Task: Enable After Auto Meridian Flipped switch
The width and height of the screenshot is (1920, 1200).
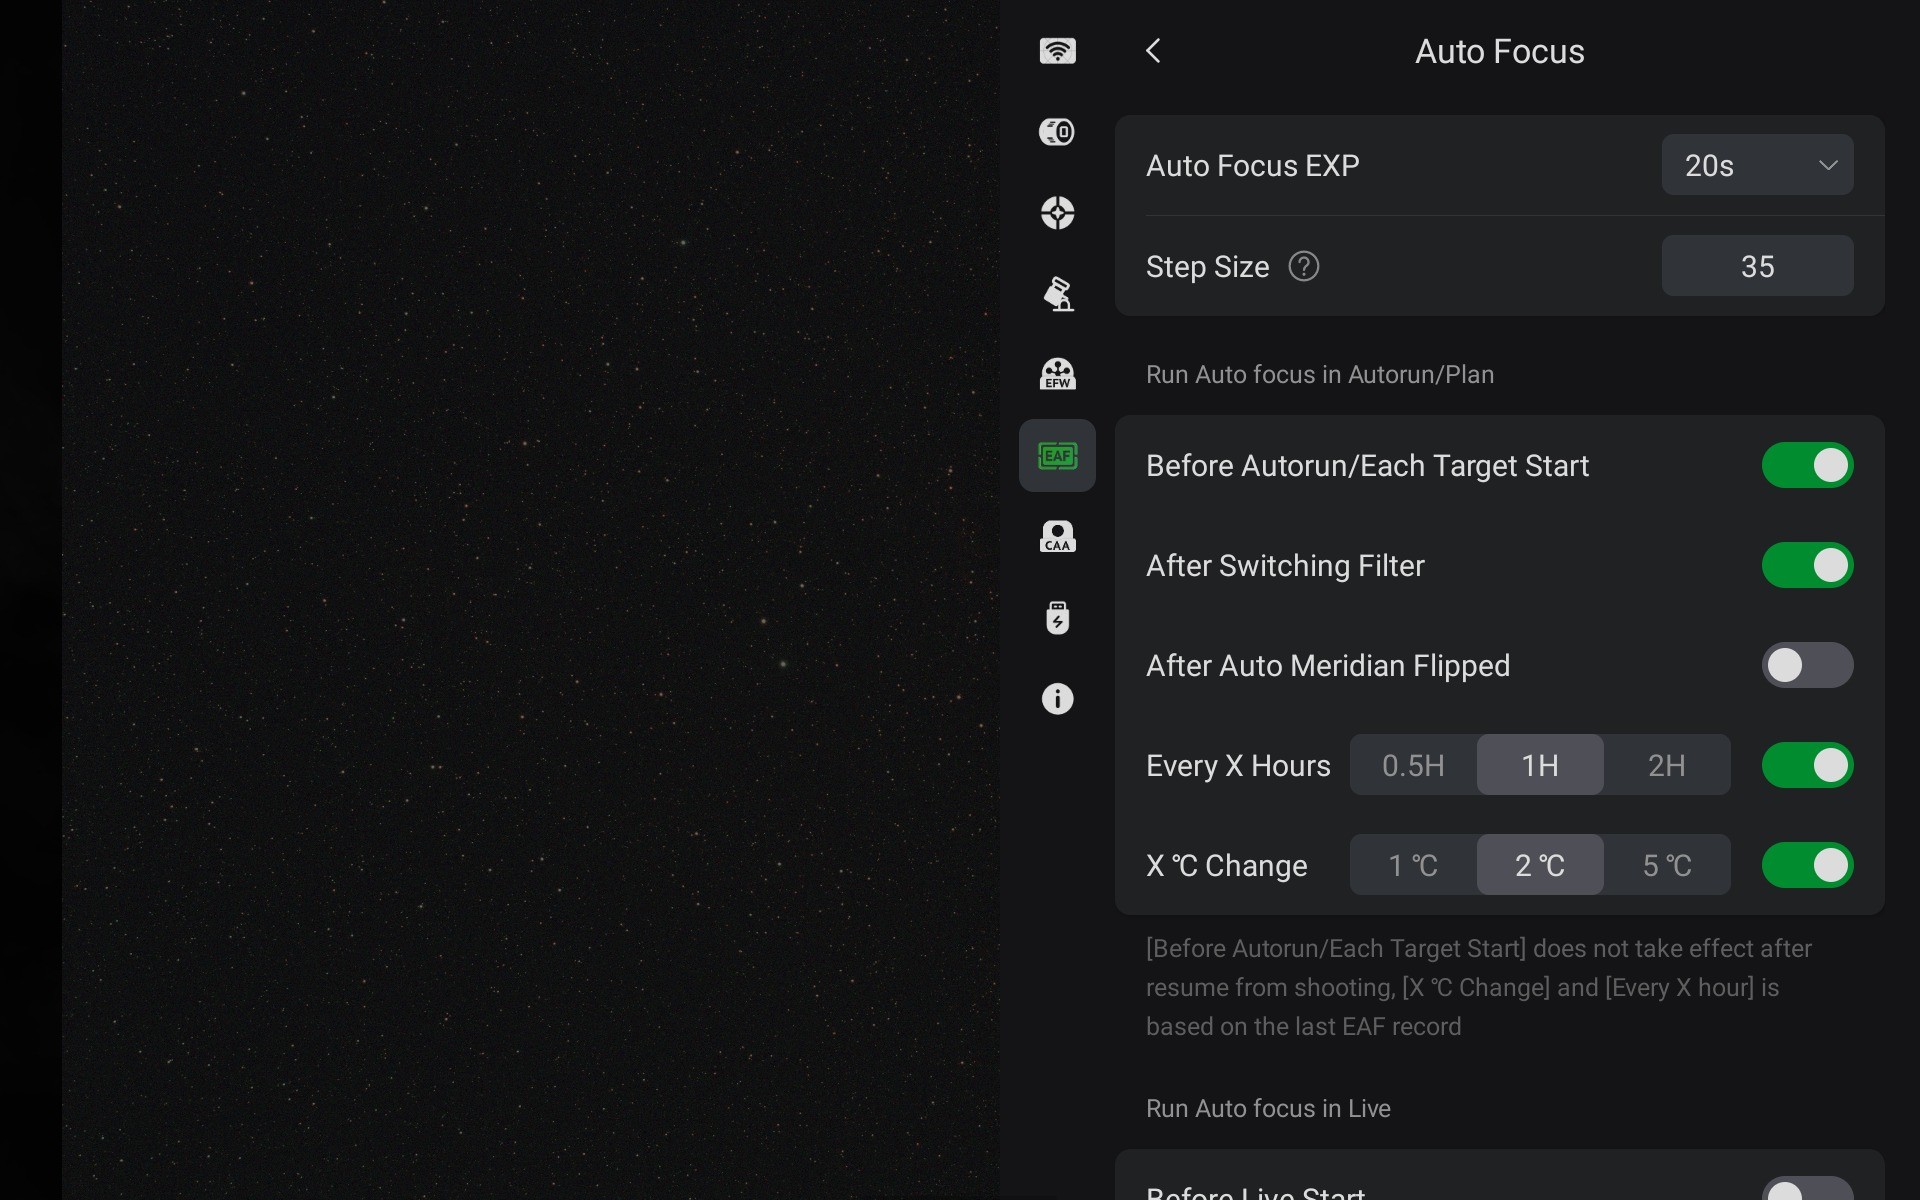Action: [x=1807, y=665]
